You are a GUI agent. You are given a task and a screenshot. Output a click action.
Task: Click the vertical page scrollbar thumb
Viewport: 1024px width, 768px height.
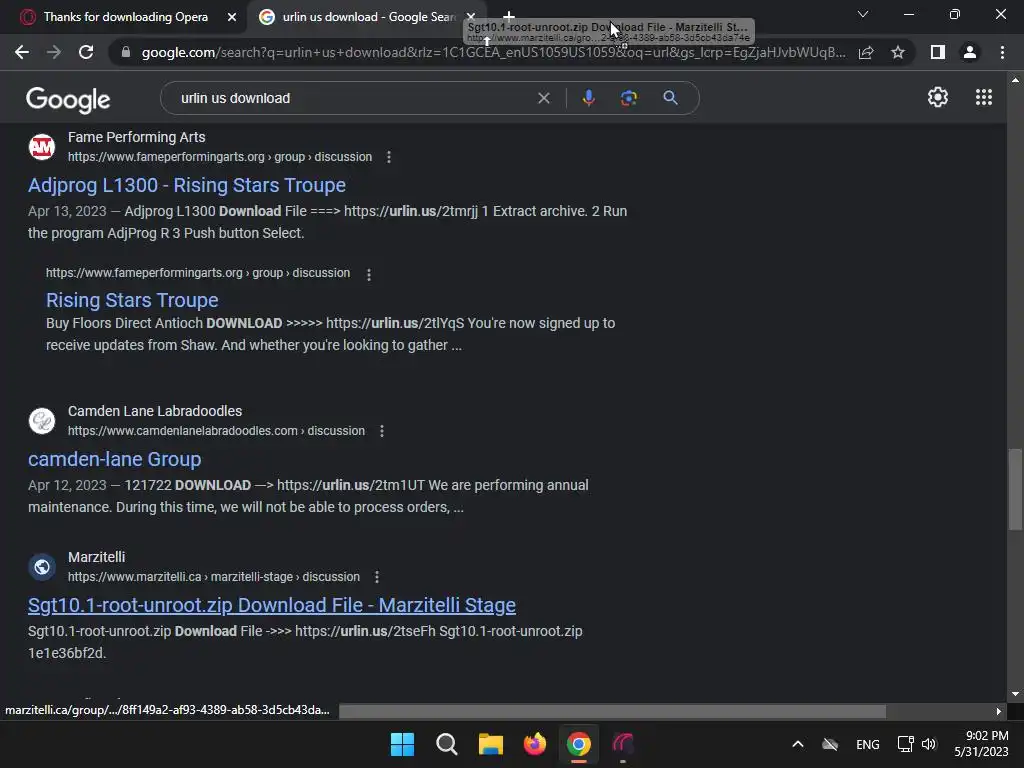(x=1015, y=488)
